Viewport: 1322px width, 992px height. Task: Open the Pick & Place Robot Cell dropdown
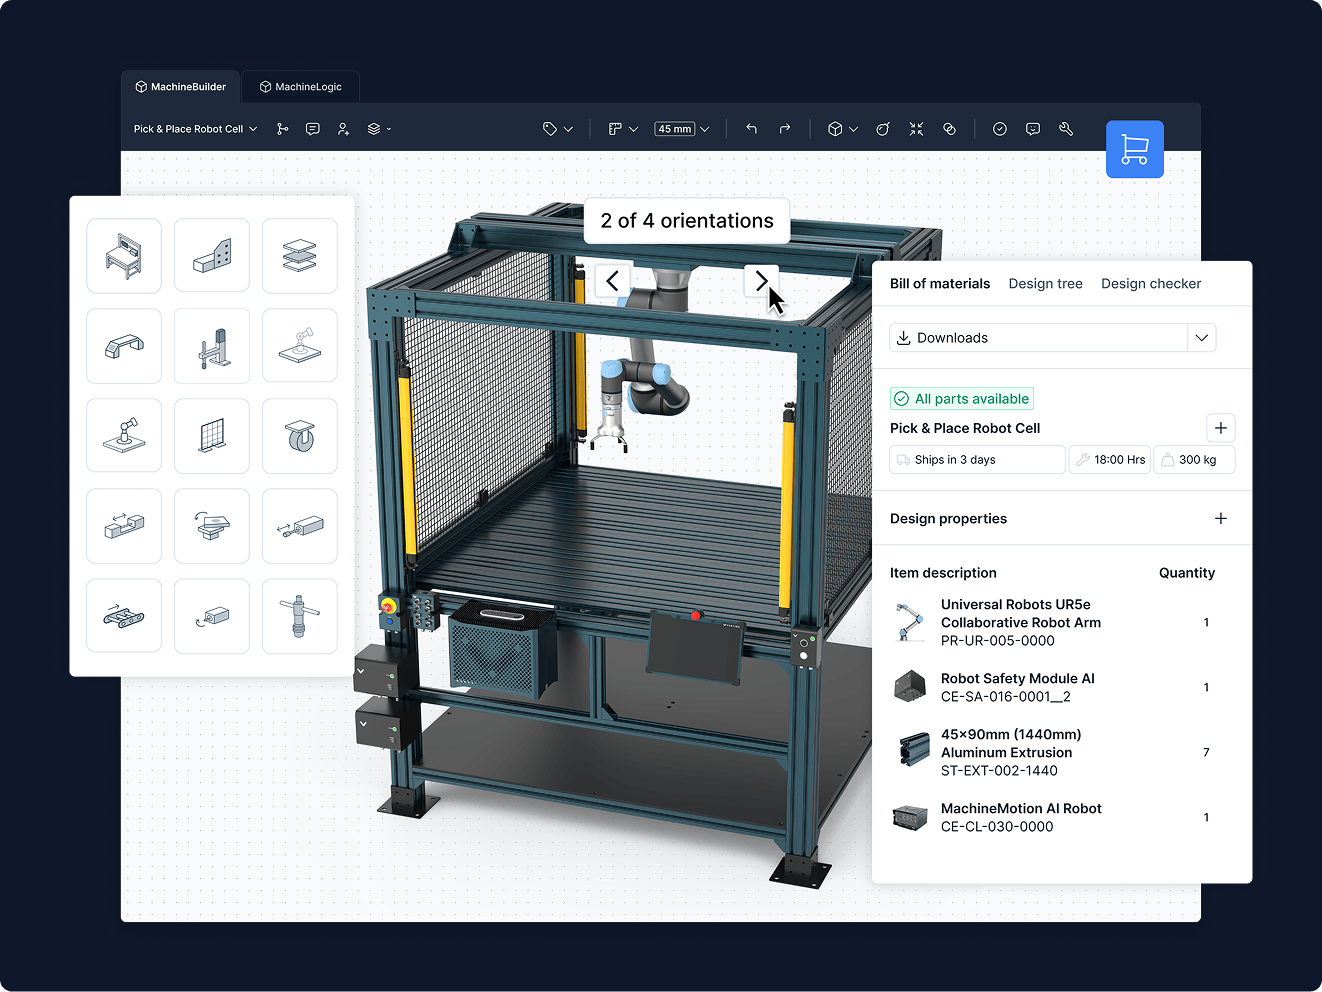click(x=196, y=129)
